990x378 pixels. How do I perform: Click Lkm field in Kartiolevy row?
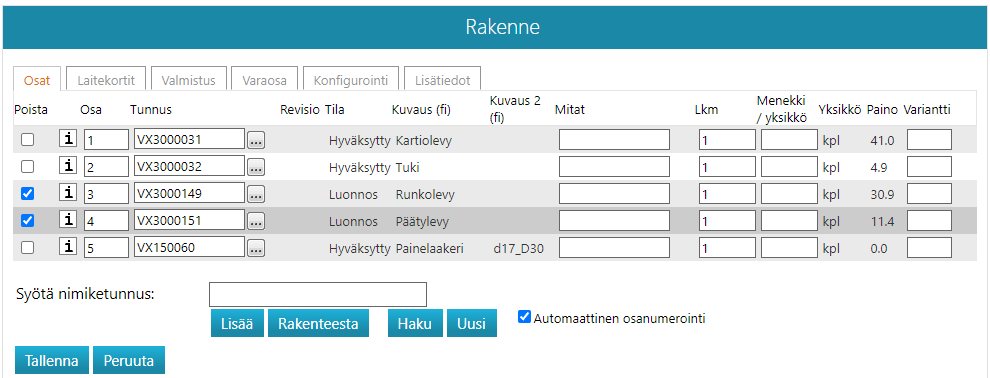tap(727, 139)
